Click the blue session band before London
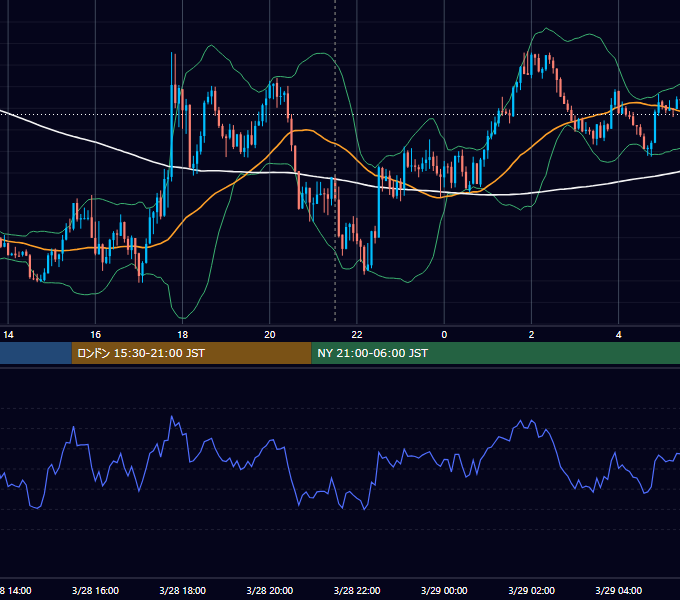 [x=36, y=353]
